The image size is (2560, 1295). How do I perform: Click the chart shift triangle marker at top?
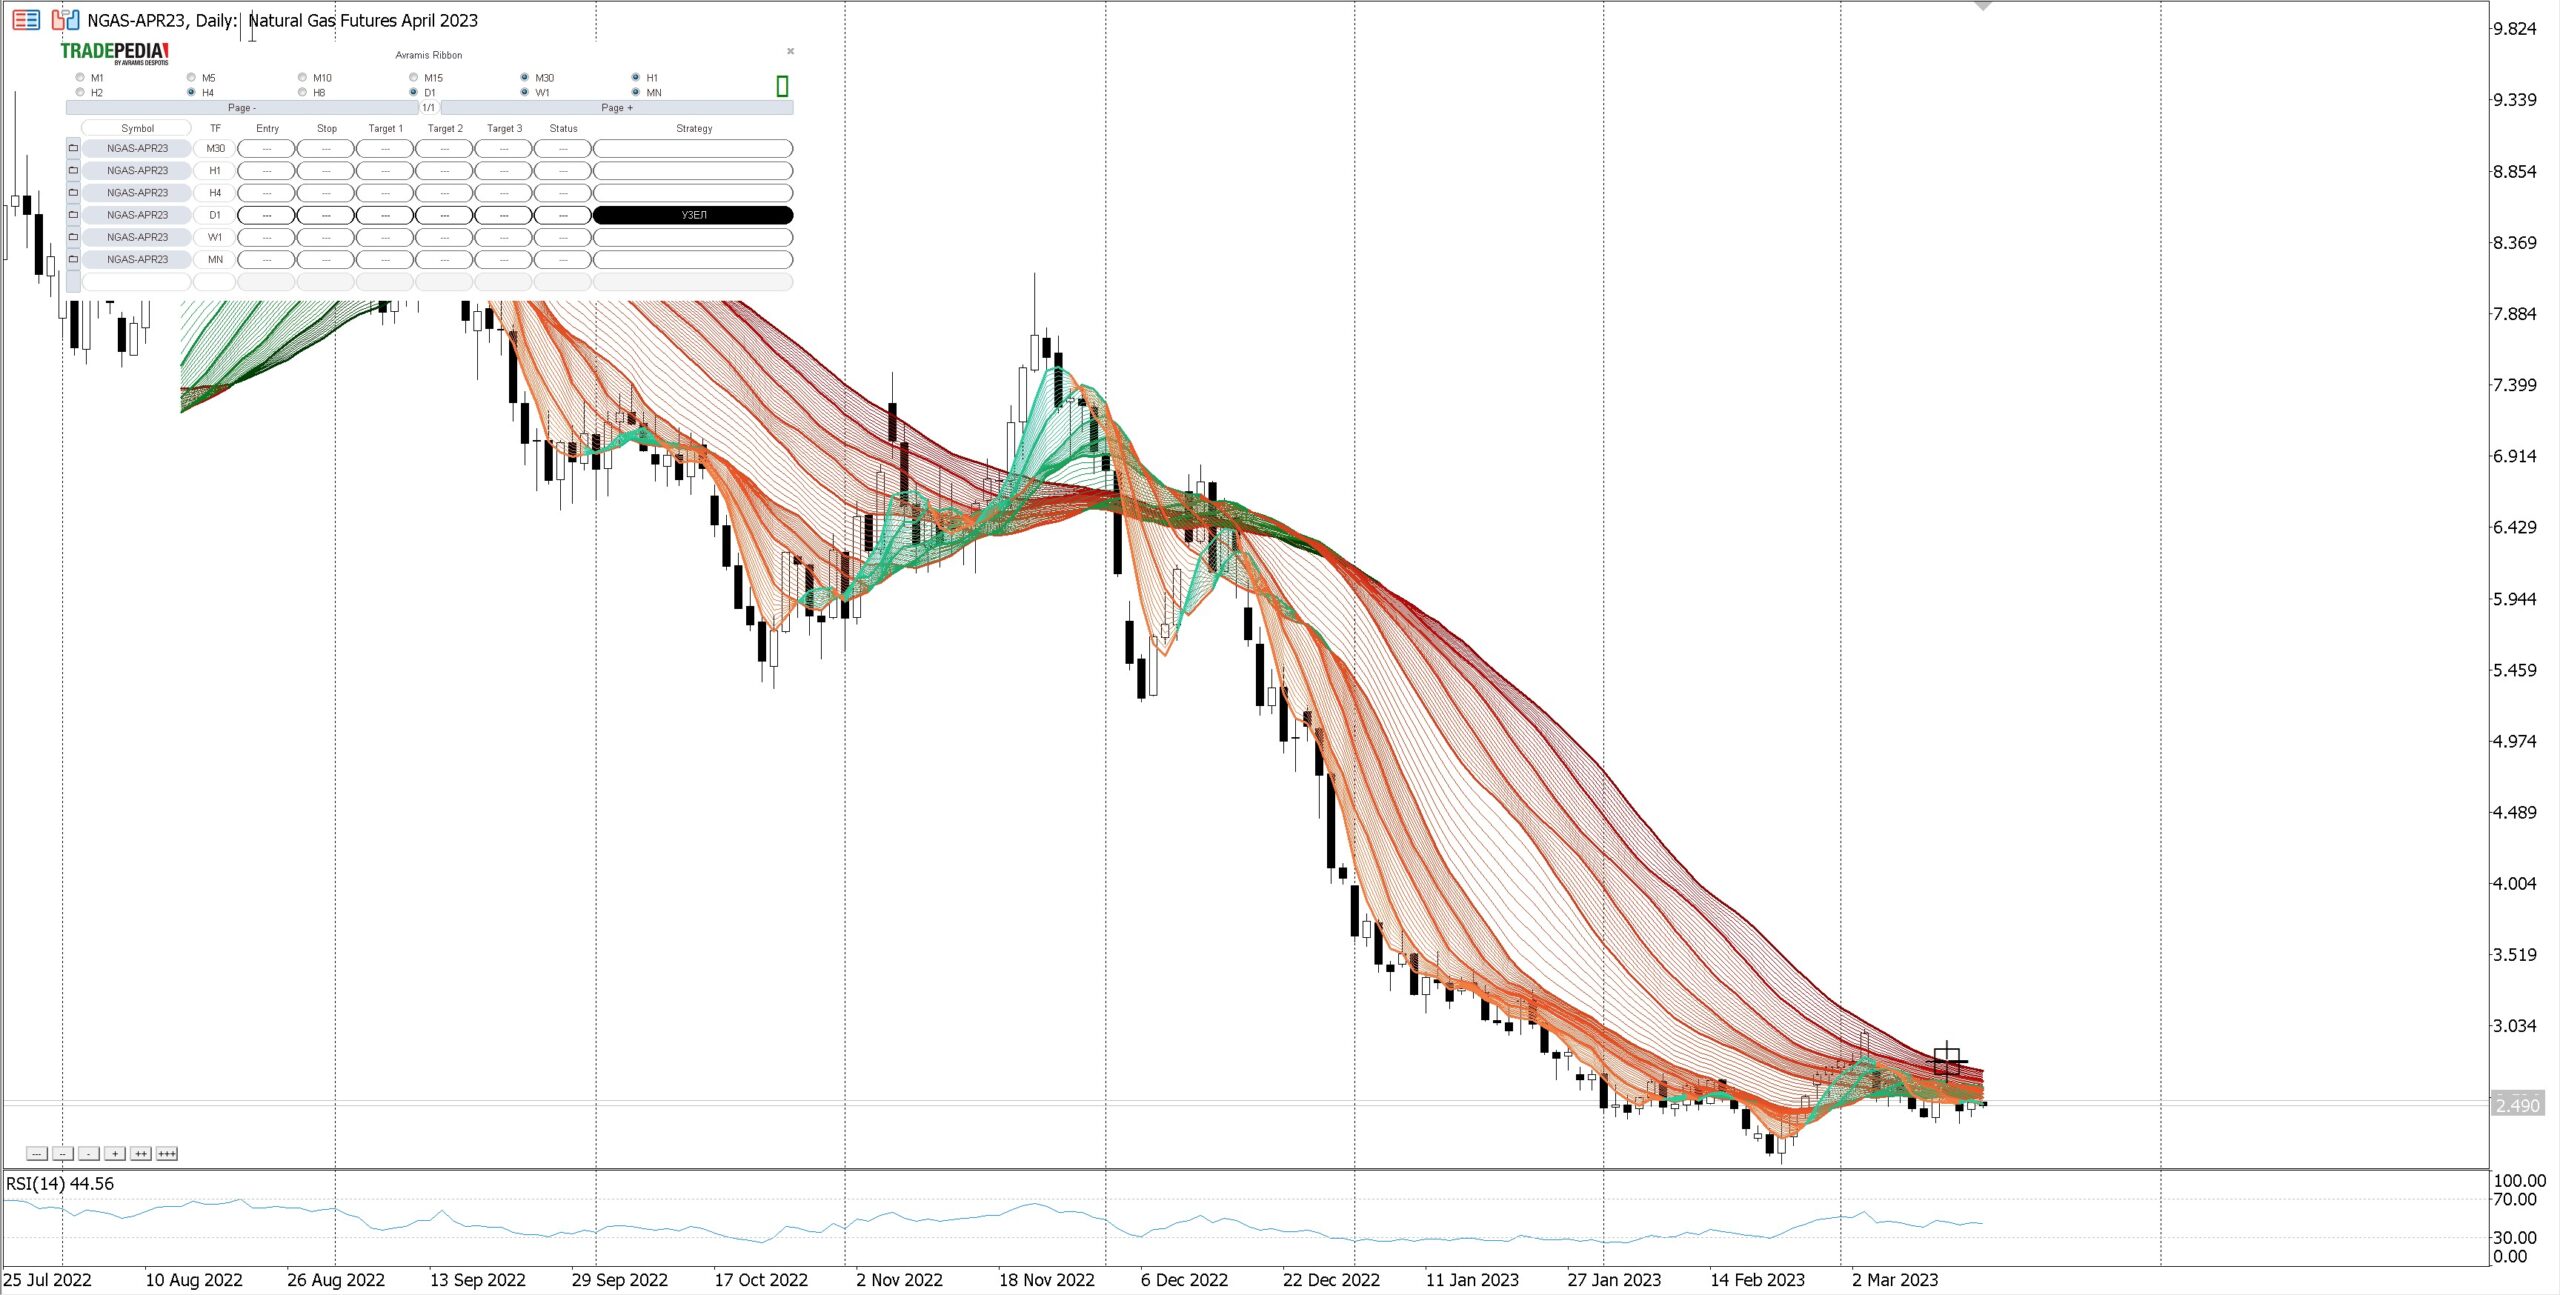[1983, 7]
